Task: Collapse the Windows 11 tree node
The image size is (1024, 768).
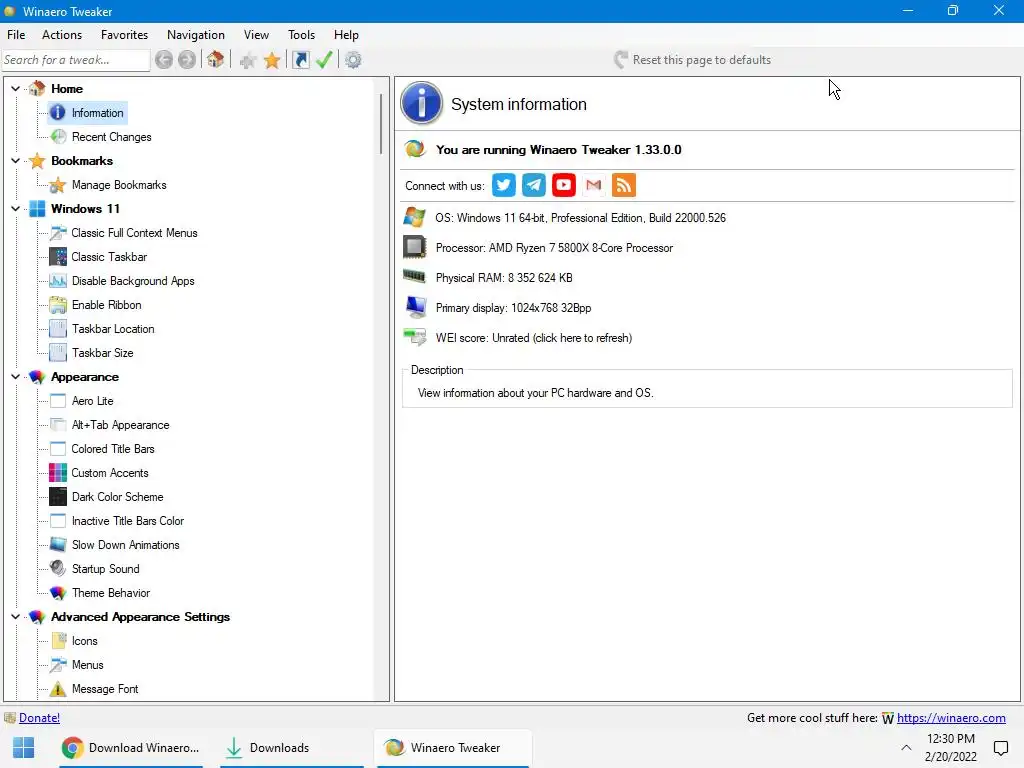Action: click(x=16, y=209)
